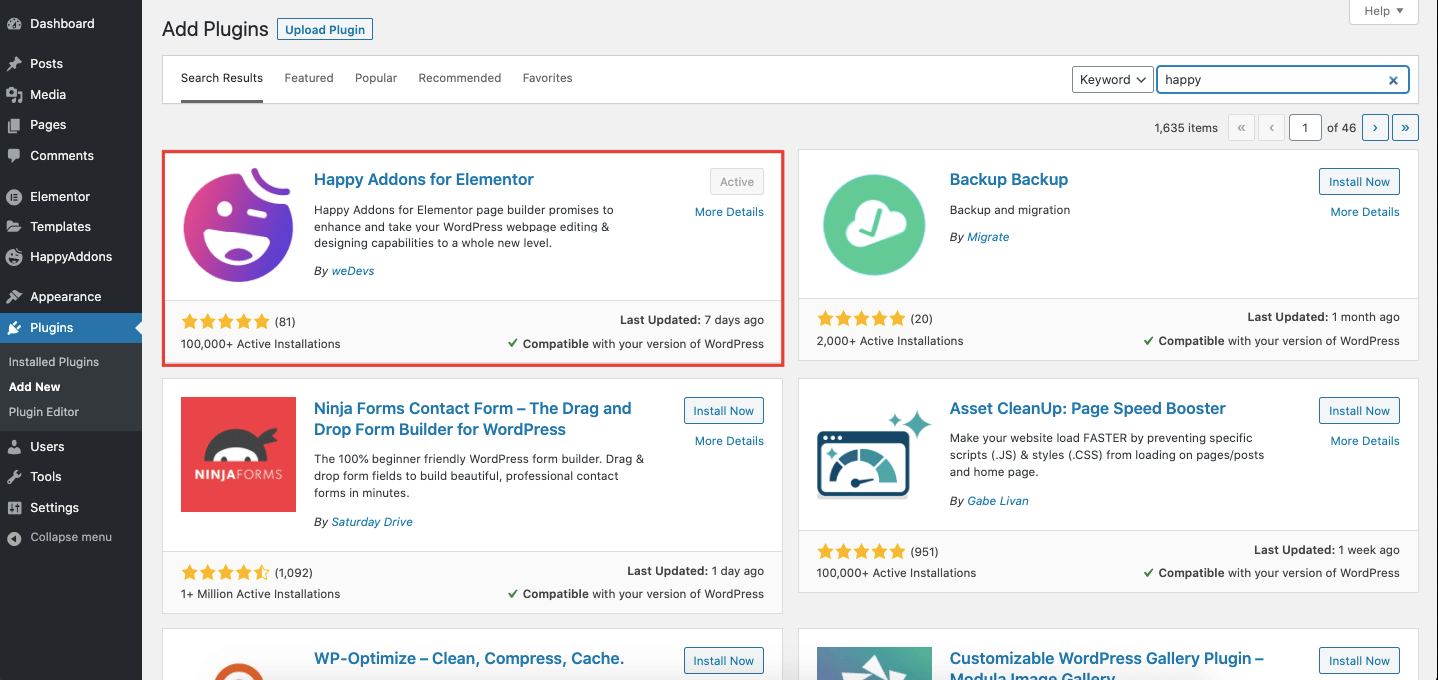Open More Details for Asset CleanUp
This screenshot has height=680, width=1438.
click(x=1365, y=441)
